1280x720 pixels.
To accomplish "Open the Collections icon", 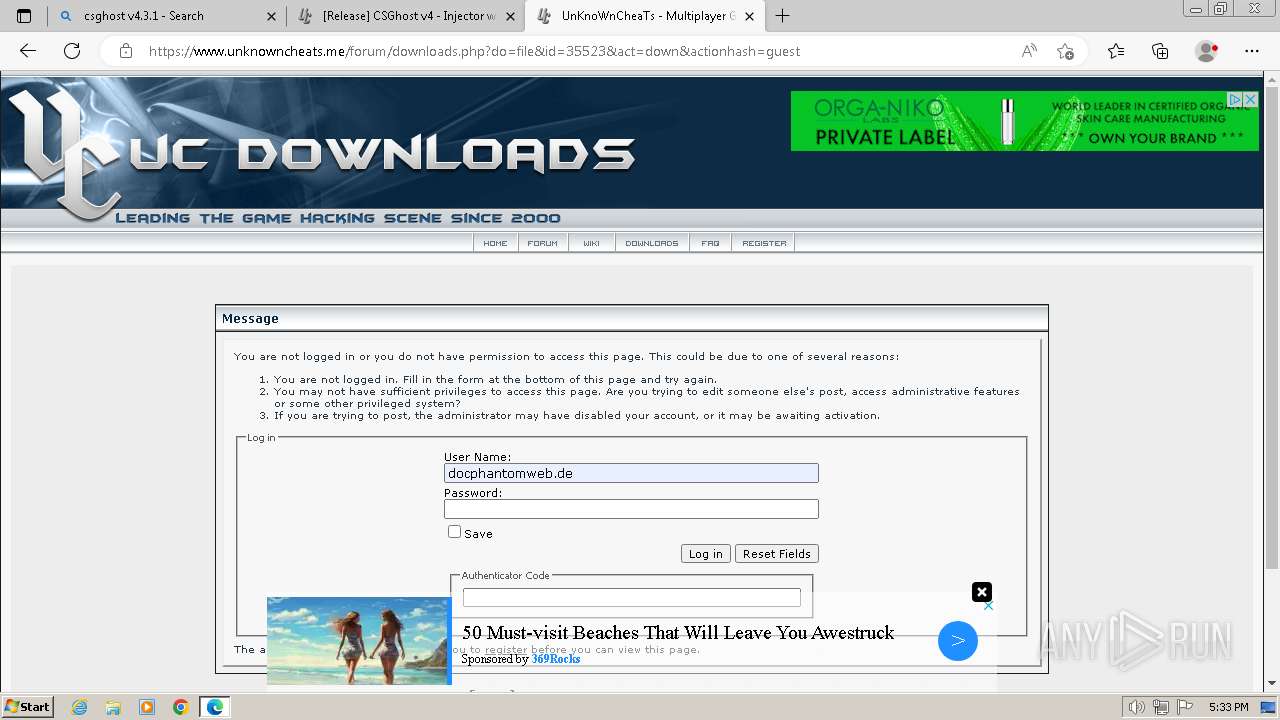I will [1160, 51].
